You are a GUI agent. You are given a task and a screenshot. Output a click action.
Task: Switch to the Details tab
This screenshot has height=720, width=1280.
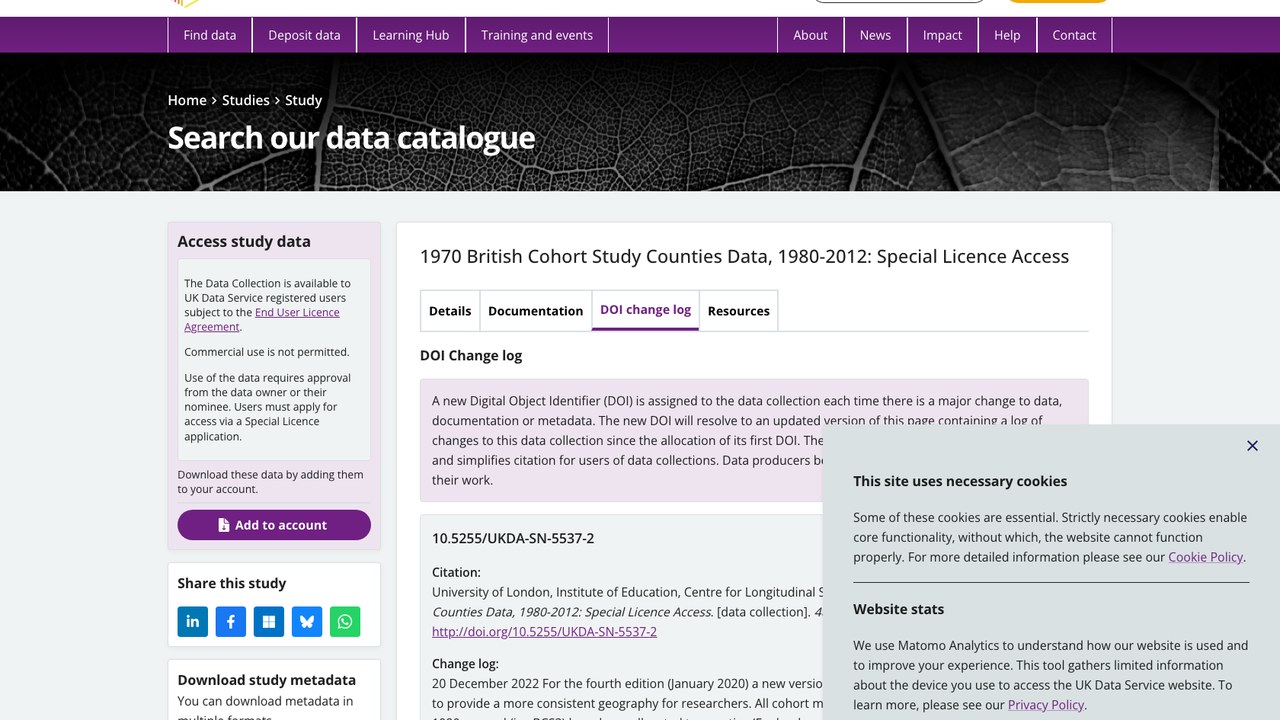point(450,311)
